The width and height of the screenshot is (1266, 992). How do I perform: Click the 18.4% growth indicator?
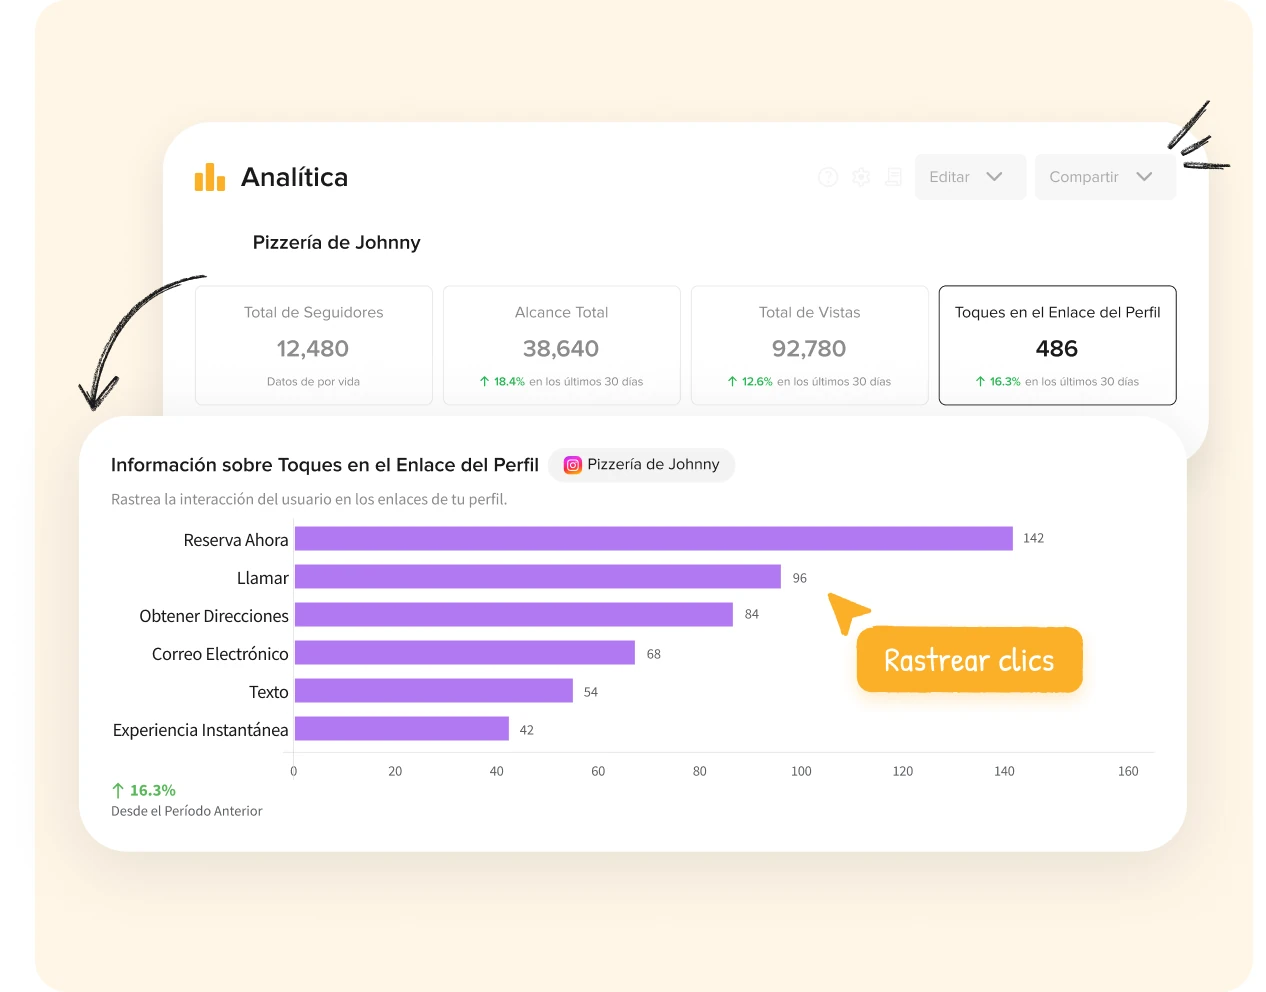502,382
